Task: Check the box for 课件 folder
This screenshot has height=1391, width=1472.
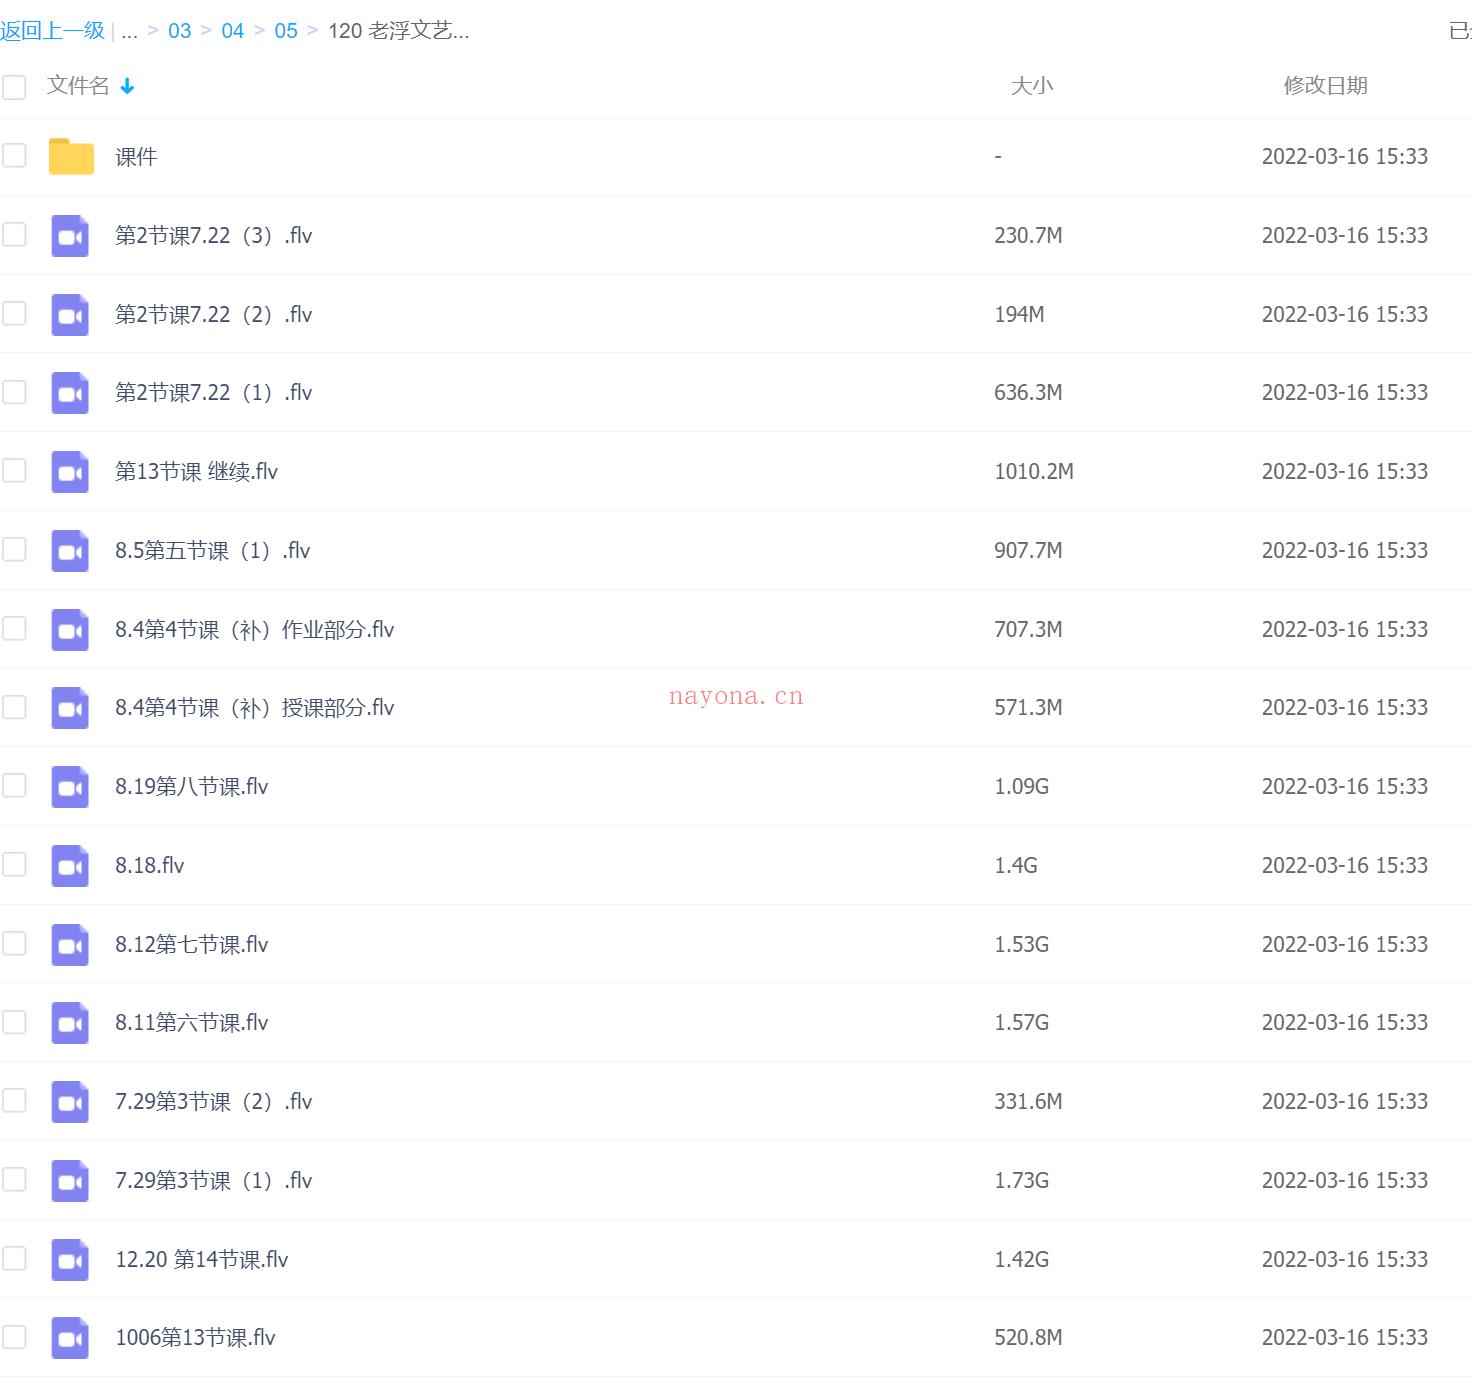Action: [x=14, y=155]
